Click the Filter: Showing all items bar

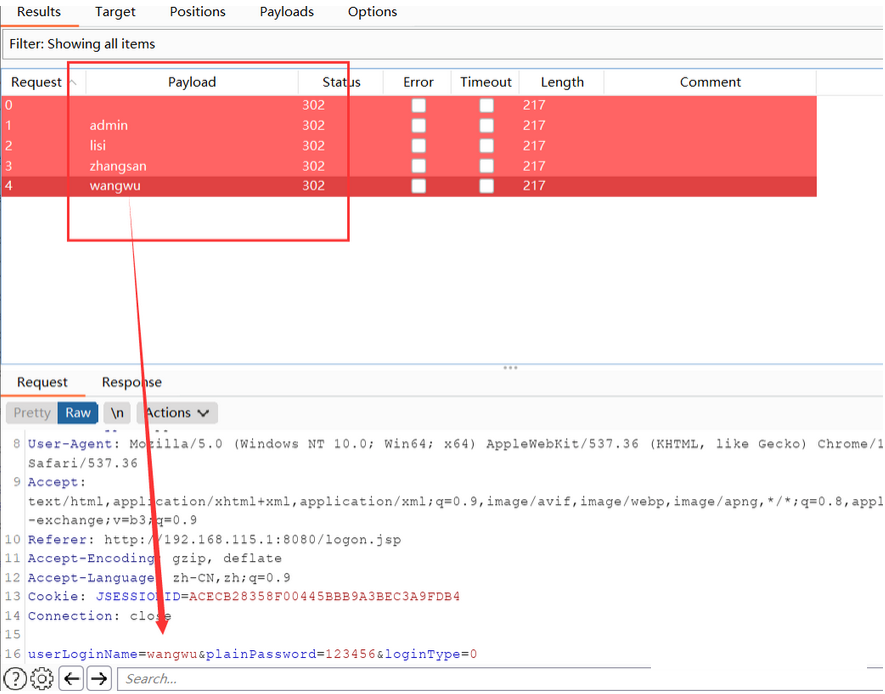[442, 44]
